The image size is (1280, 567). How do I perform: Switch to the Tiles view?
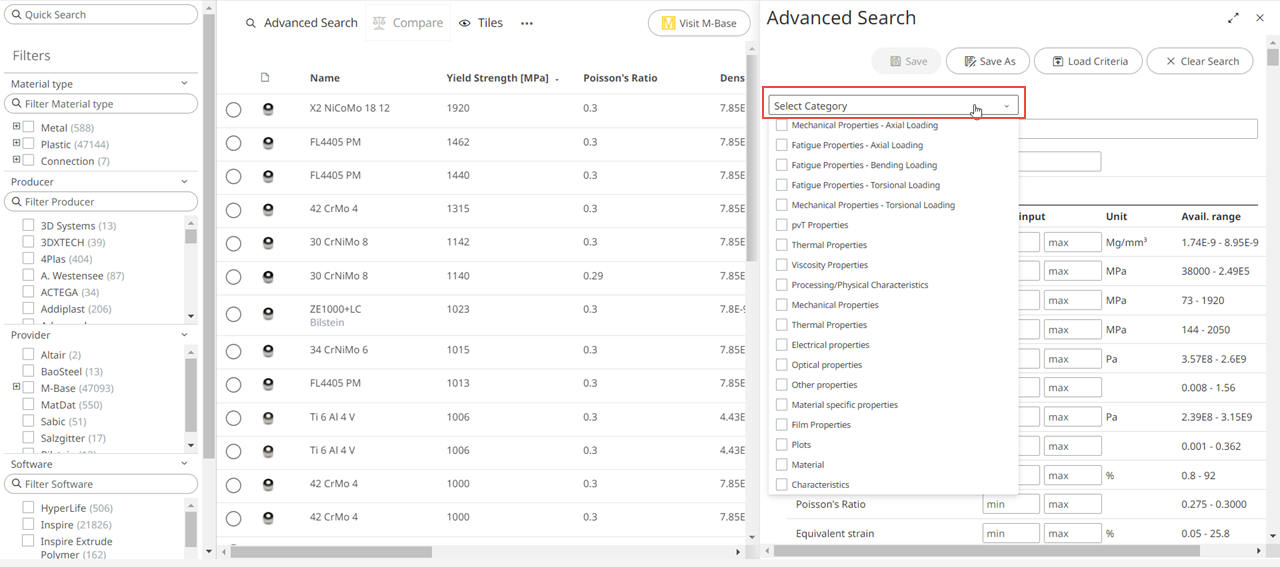481,23
